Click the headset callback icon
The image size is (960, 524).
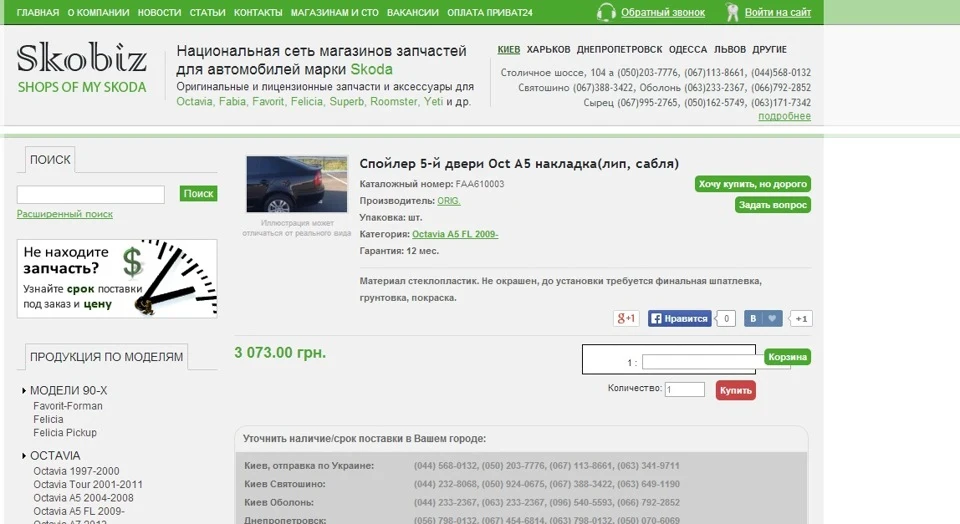(x=606, y=12)
